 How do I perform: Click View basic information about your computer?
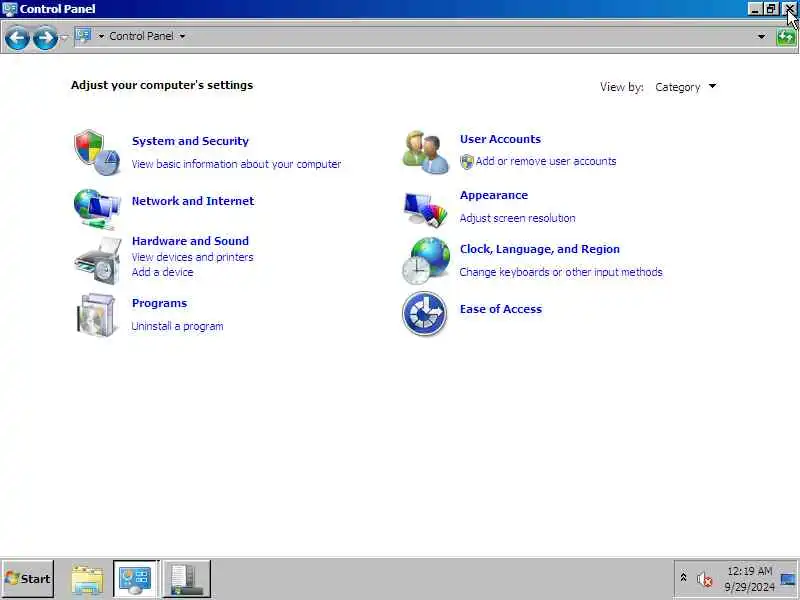236,164
